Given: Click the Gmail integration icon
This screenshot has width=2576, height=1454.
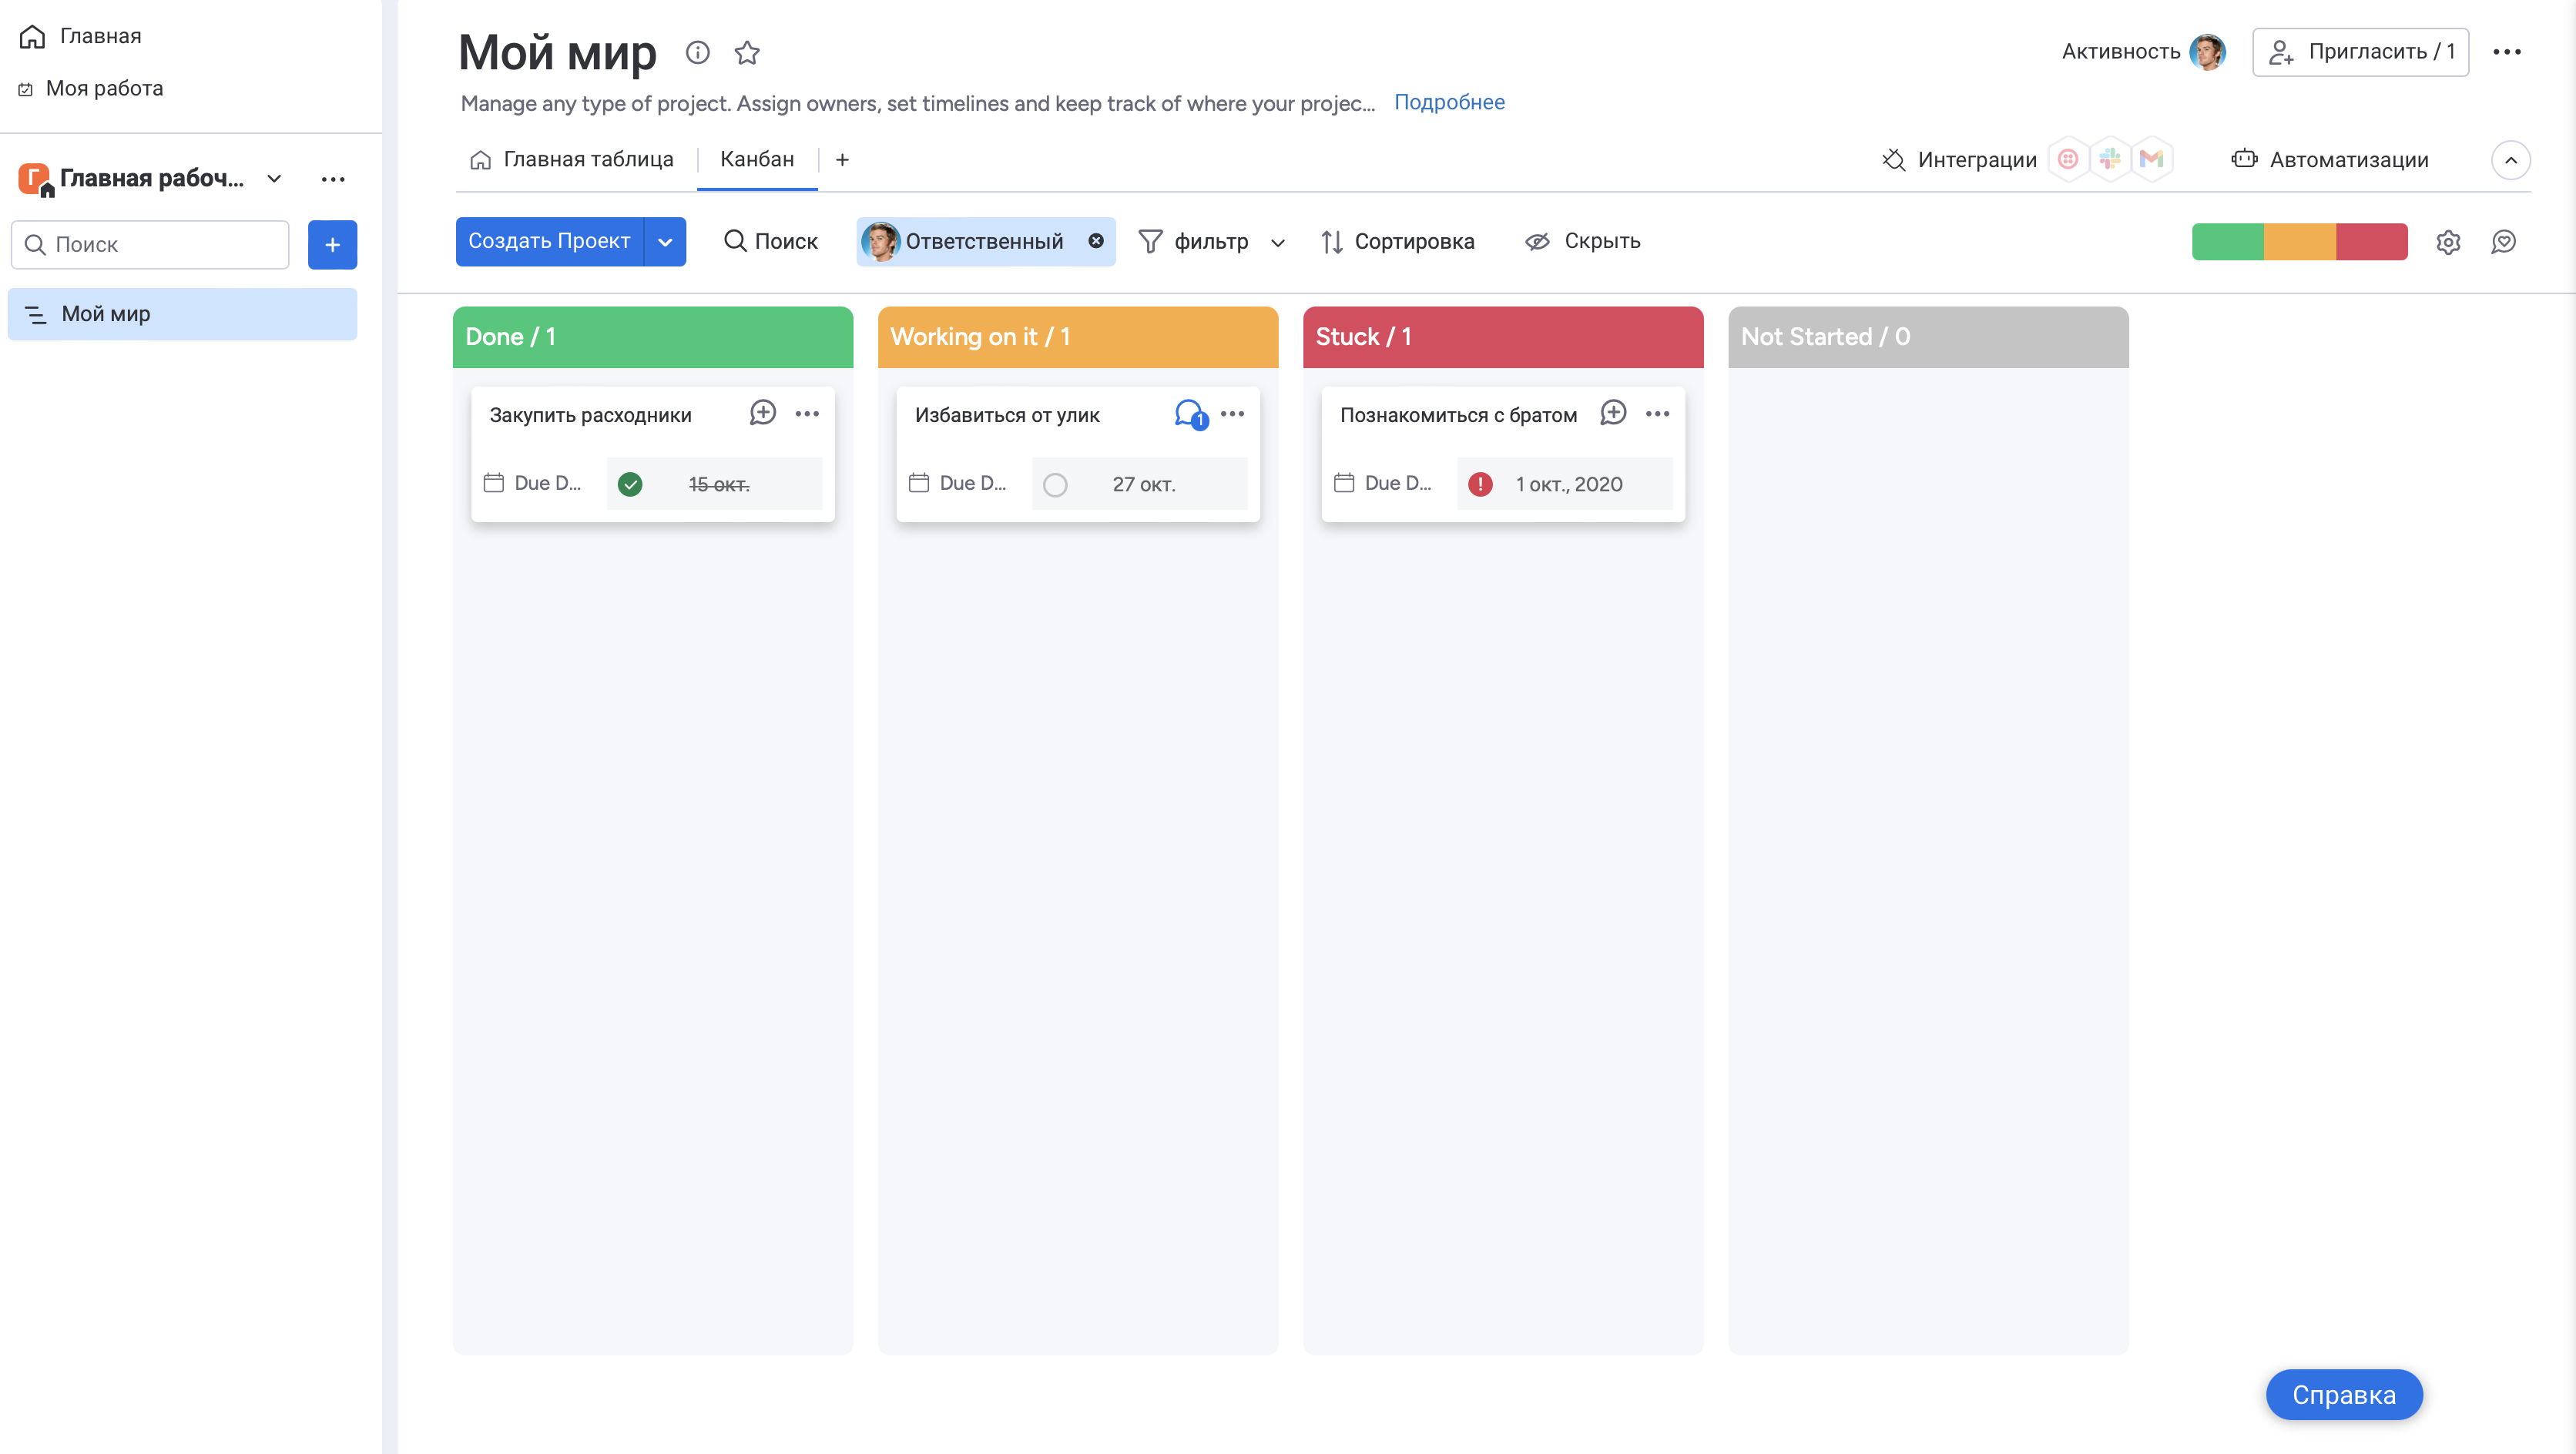Looking at the screenshot, I should (x=2151, y=159).
